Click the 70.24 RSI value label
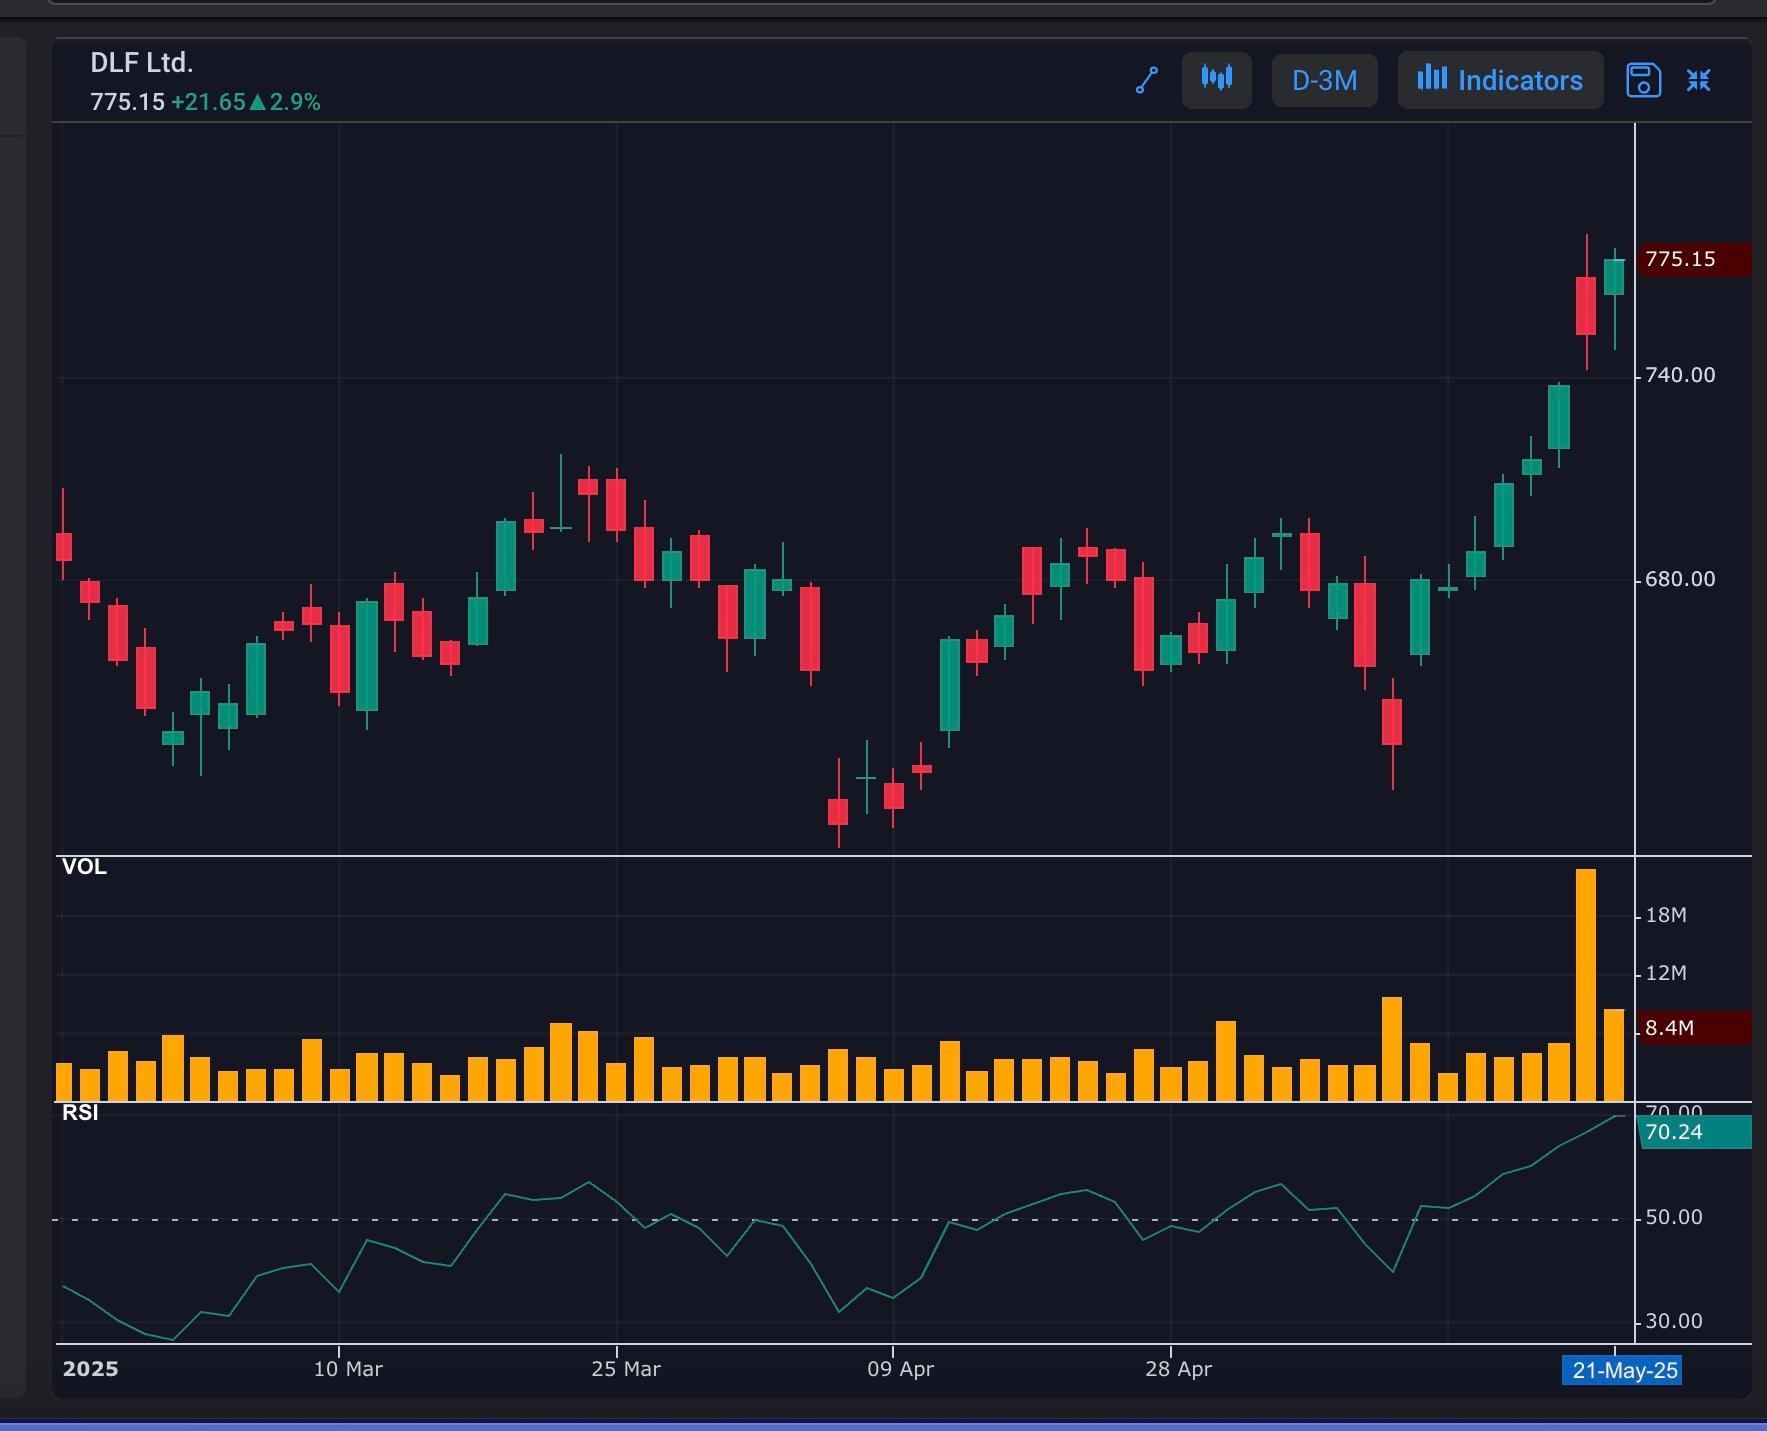This screenshot has width=1767, height=1431. (1696, 1132)
